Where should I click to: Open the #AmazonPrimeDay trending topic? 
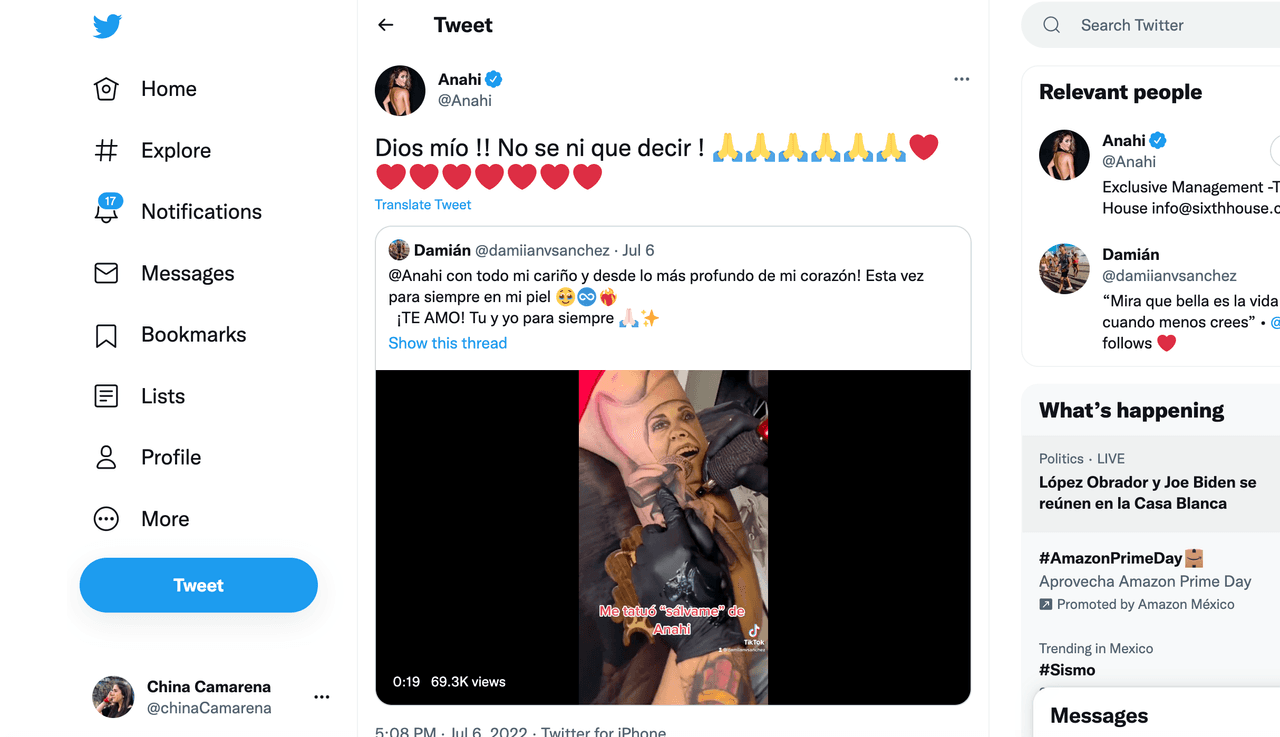(x=1110, y=558)
